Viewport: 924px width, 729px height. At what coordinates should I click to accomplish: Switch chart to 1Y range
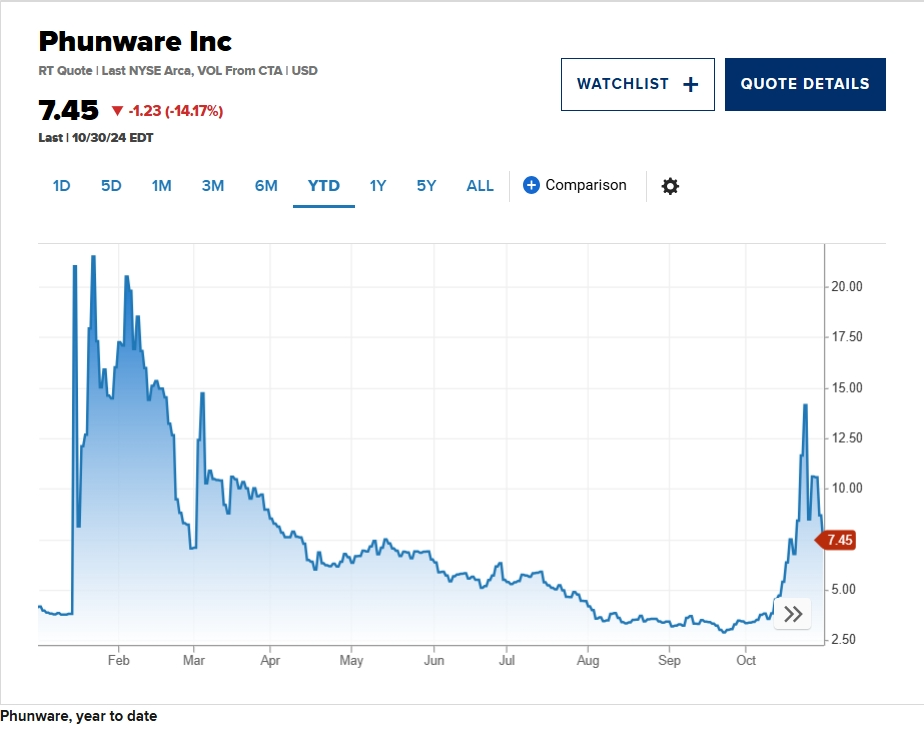click(x=378, y=186)
